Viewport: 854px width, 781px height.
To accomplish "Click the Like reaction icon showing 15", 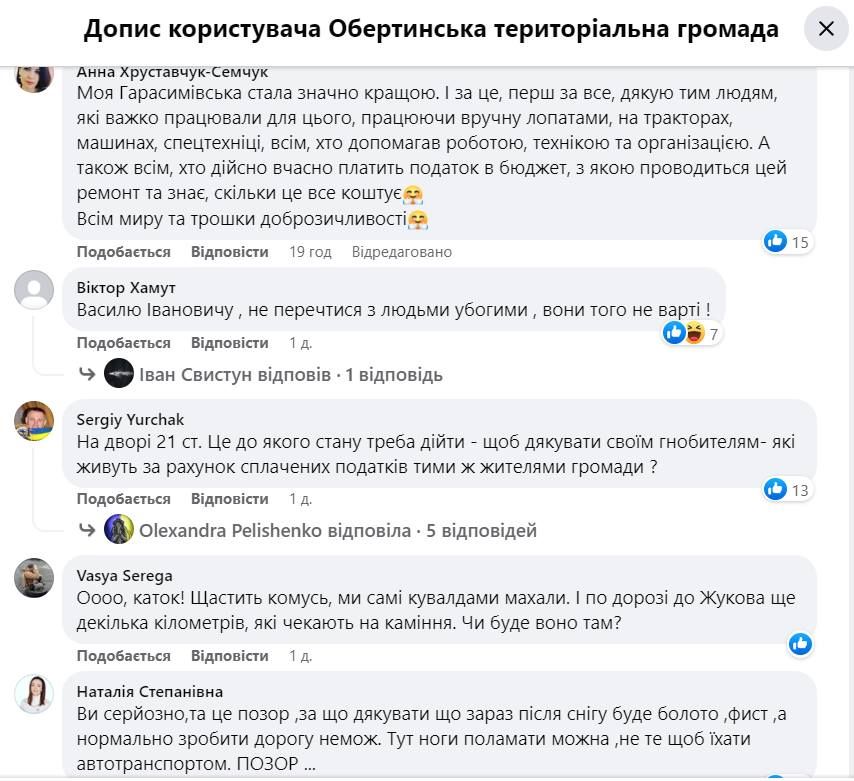I will pyautogui.click(x=775, y=241).
